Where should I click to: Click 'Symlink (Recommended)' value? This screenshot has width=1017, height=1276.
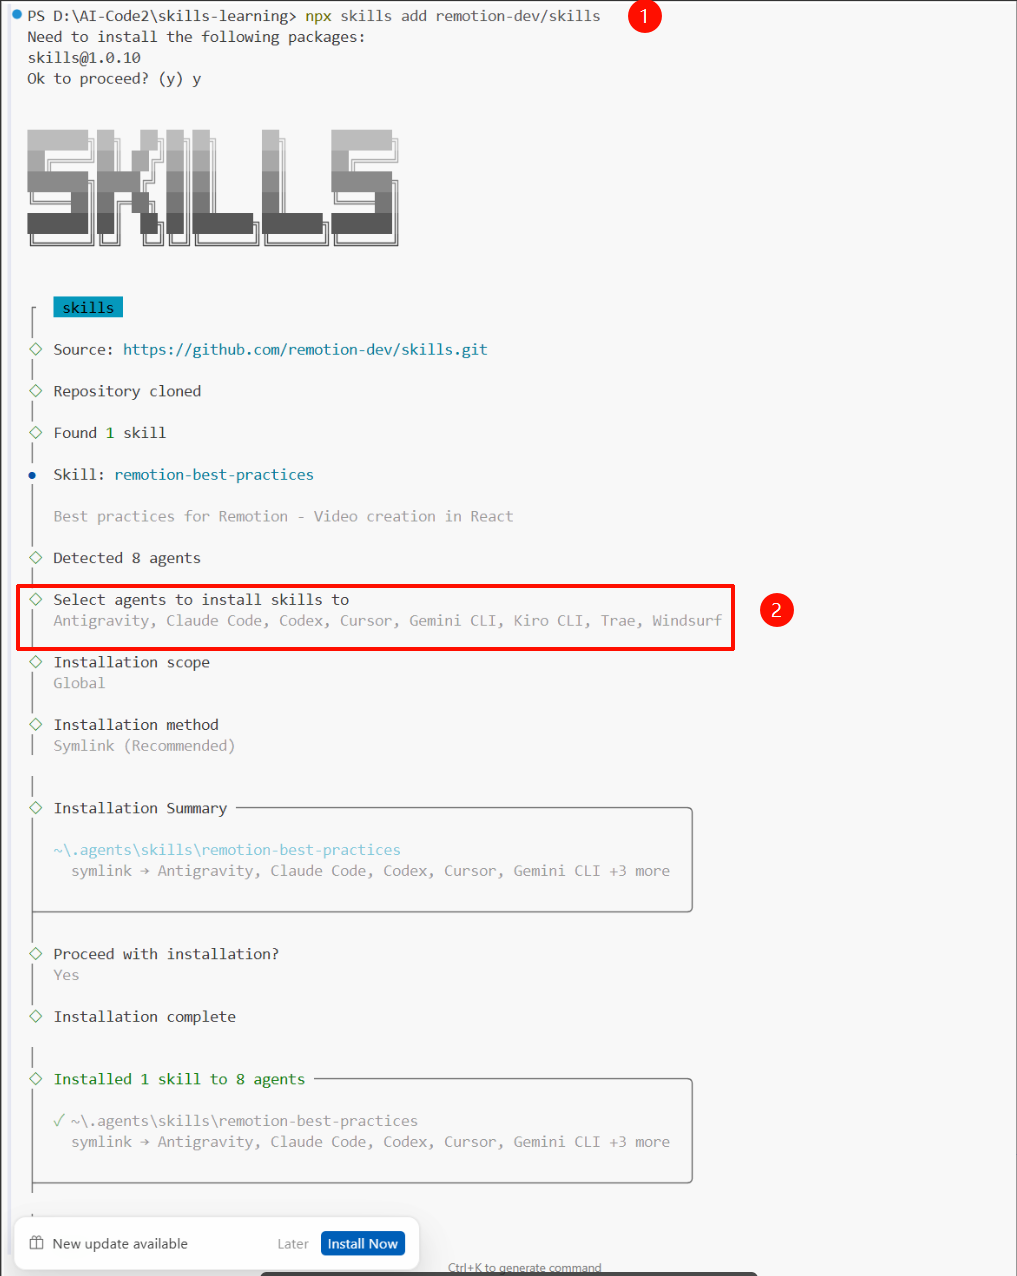(144, 746)
